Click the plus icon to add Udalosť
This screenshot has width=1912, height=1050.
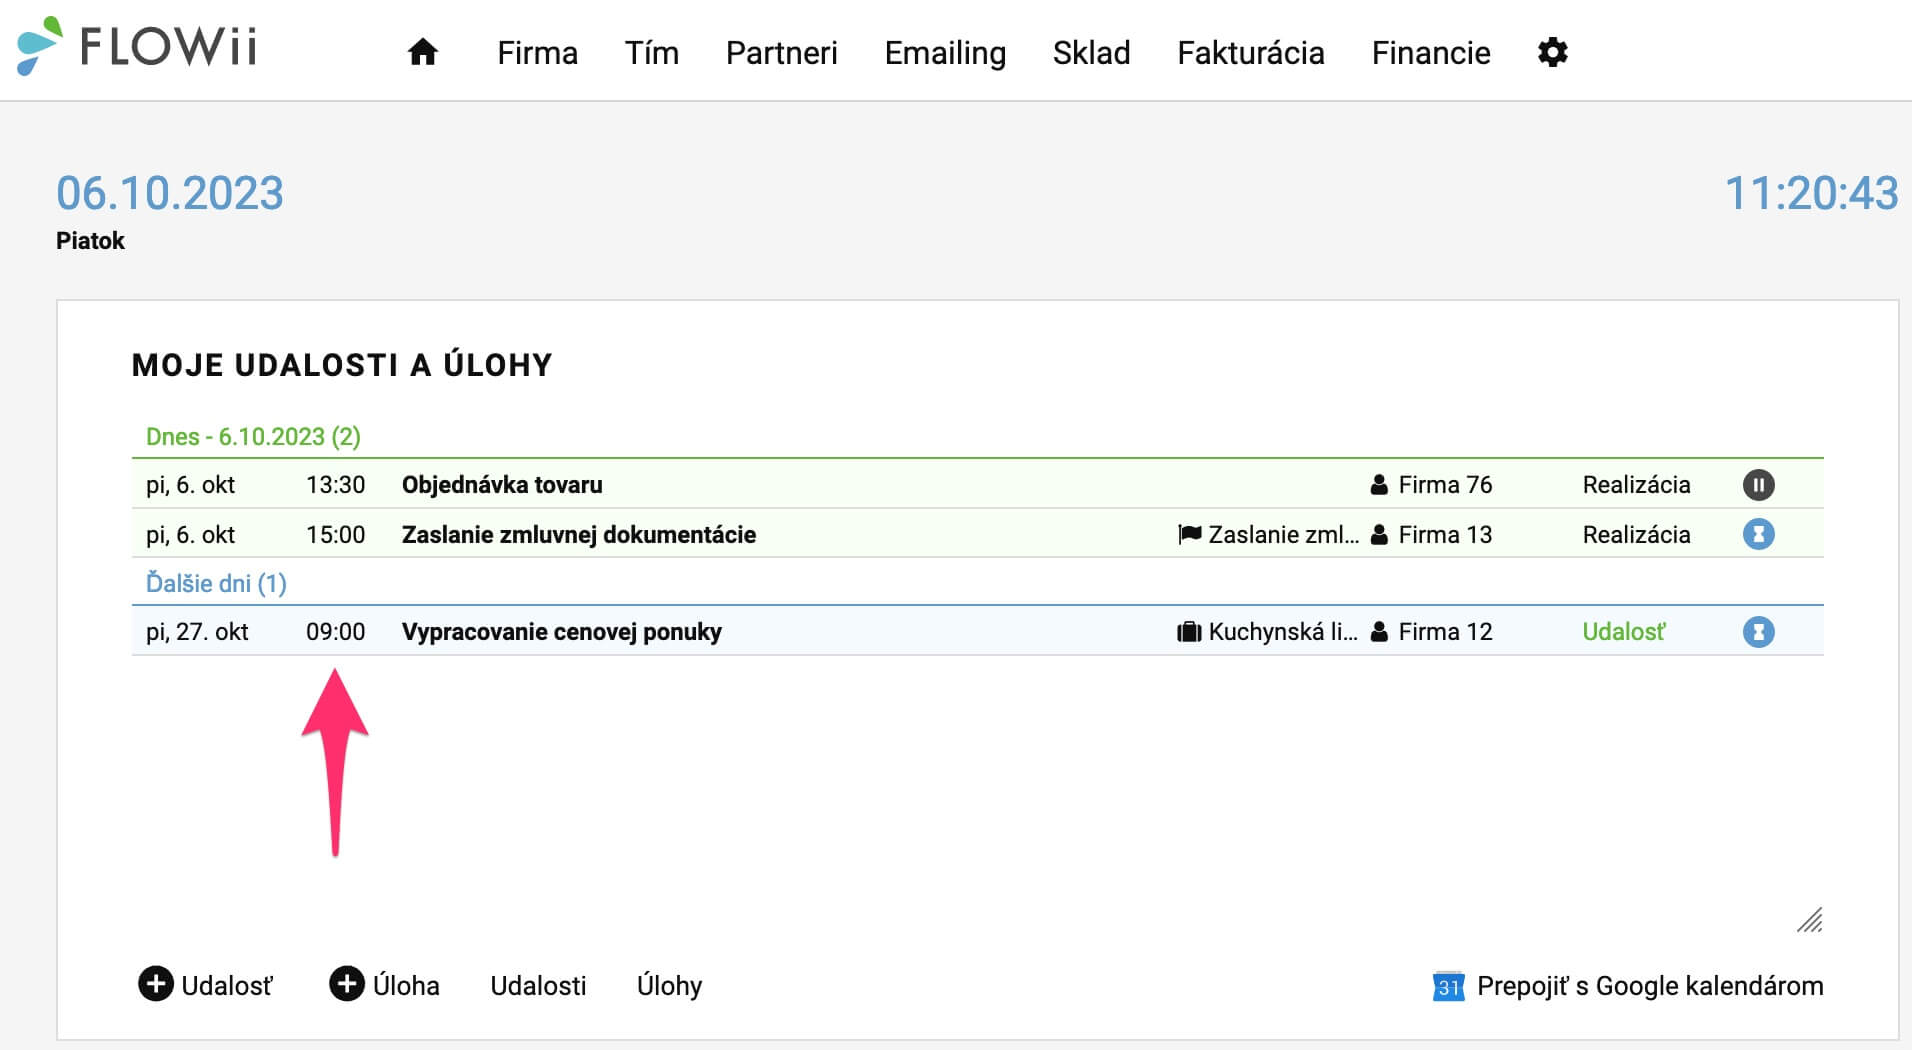click(x=155, y=984)
